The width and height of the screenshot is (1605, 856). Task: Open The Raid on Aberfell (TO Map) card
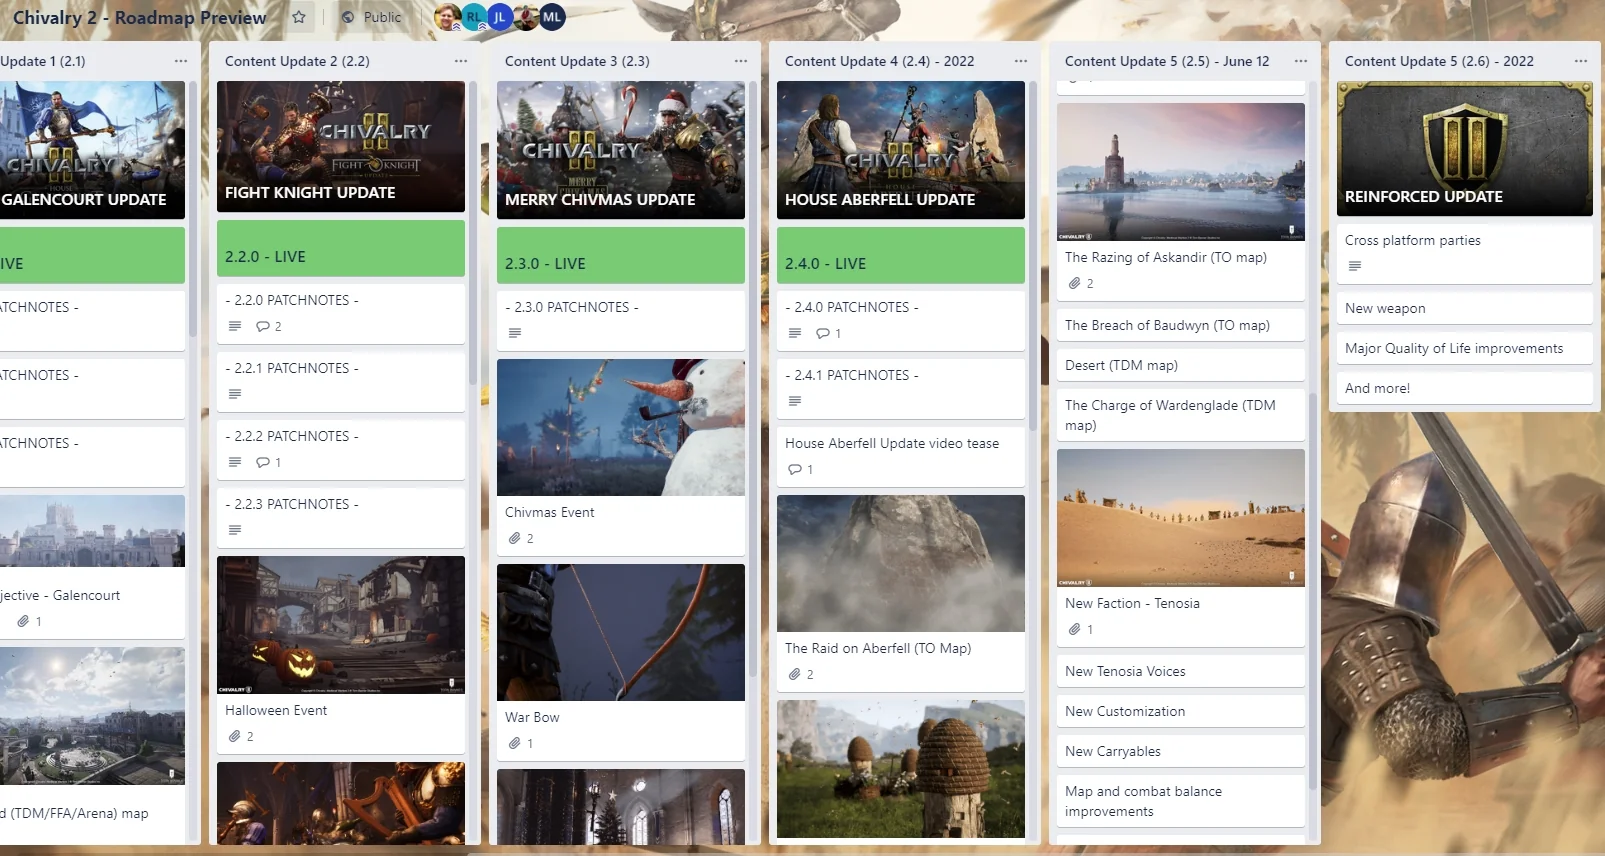point(901,593)
